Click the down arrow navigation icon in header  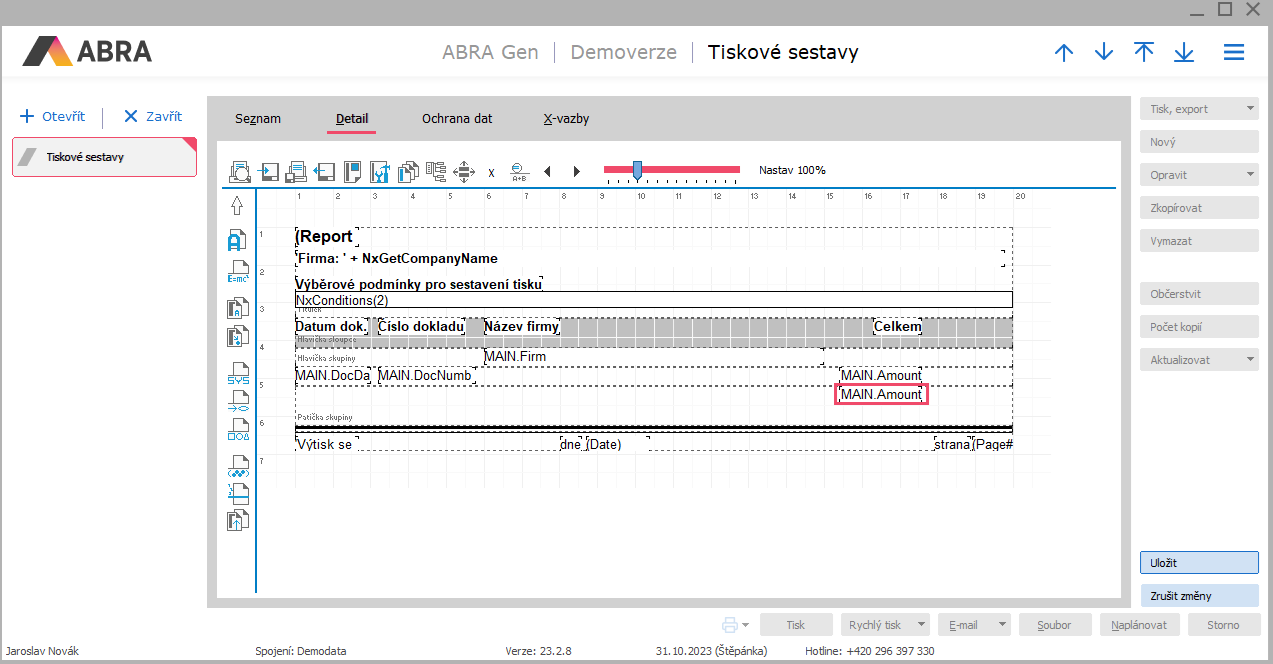pyautogui.click(x=1104, y=52)
